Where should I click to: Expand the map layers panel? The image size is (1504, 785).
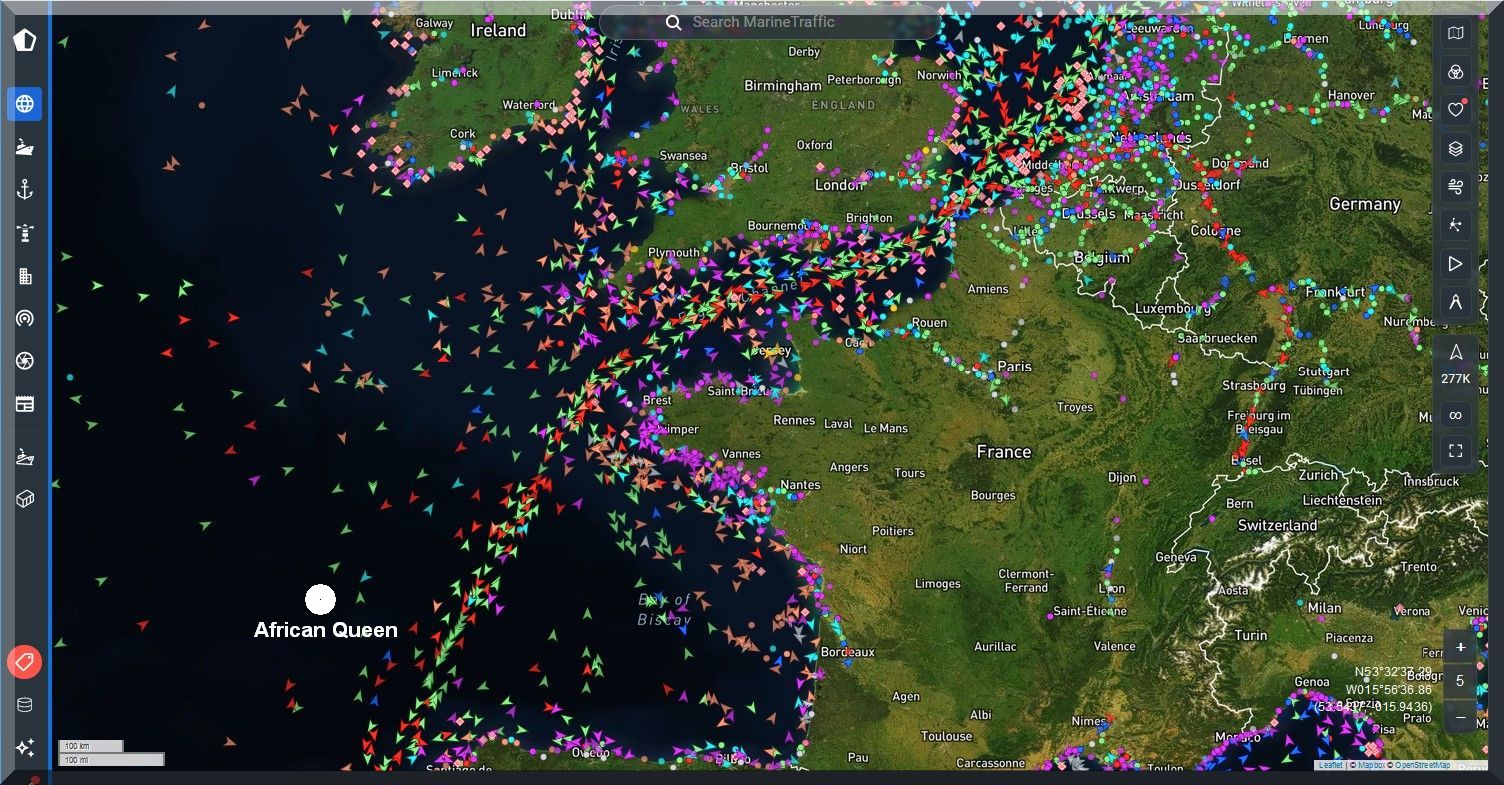click(1456, 149)
